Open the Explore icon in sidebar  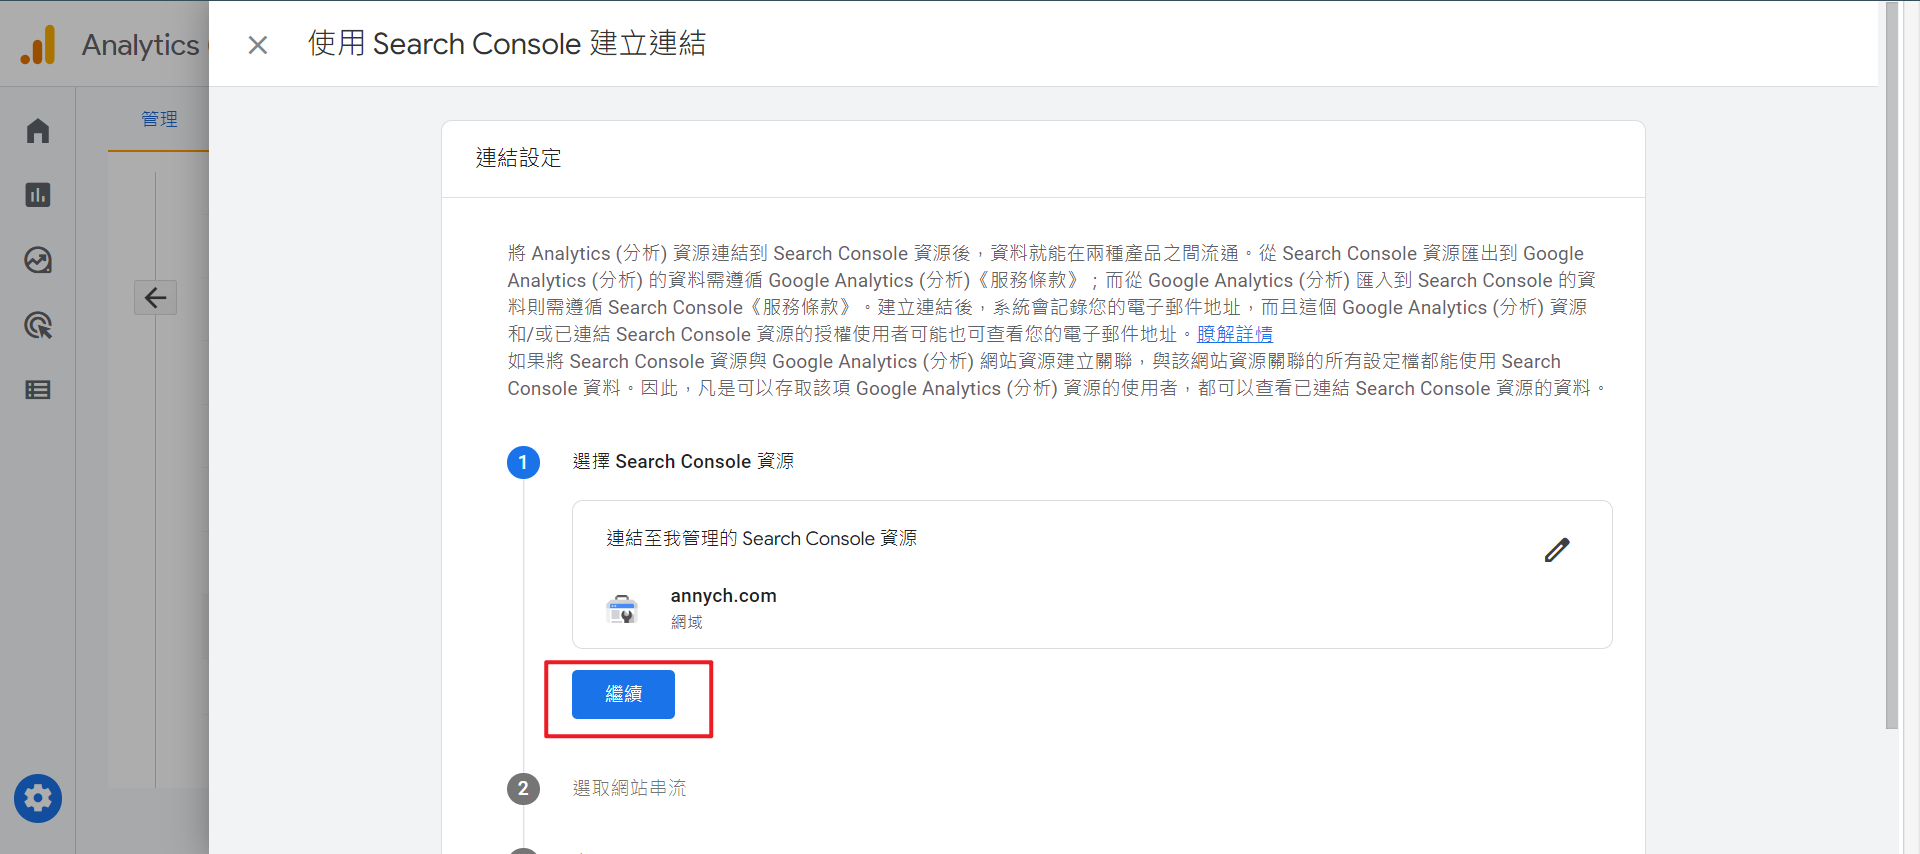click(38, 260)
